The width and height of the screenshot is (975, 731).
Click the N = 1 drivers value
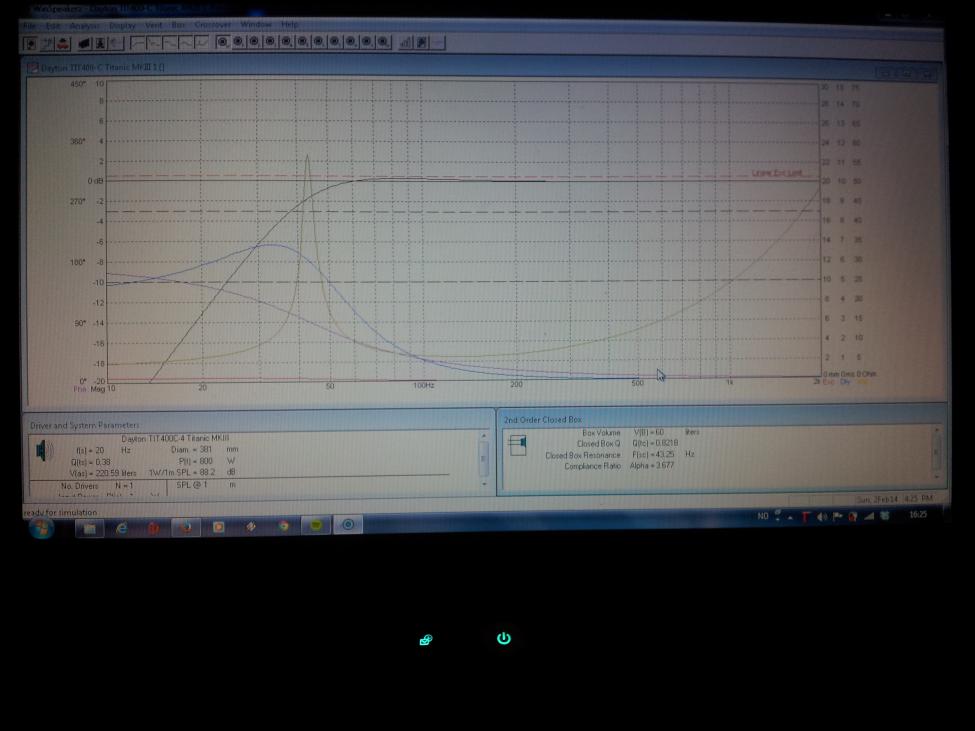click(123, 485)
